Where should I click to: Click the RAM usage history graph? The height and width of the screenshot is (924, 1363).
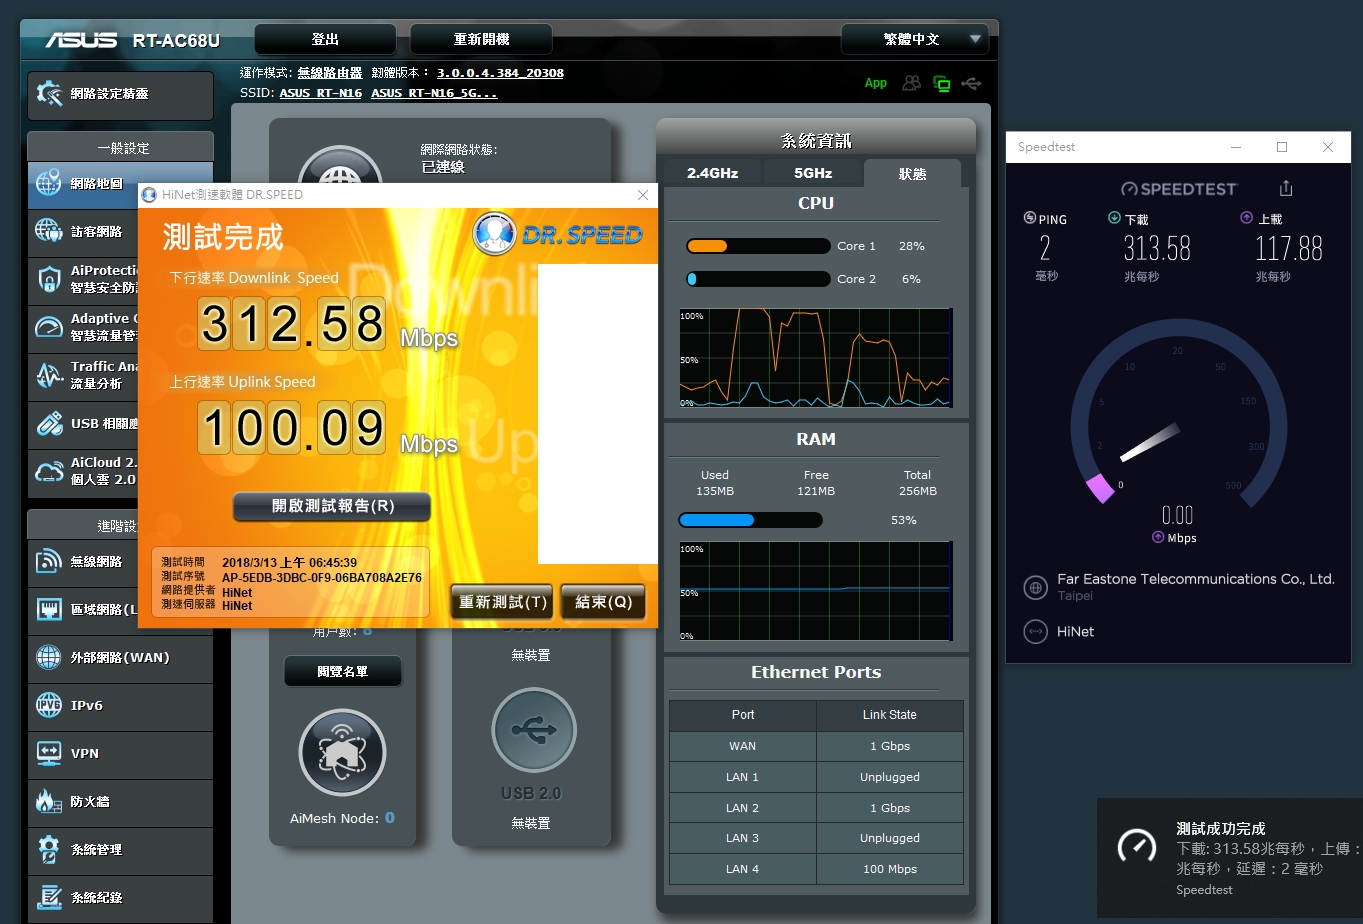coord(816,591)
